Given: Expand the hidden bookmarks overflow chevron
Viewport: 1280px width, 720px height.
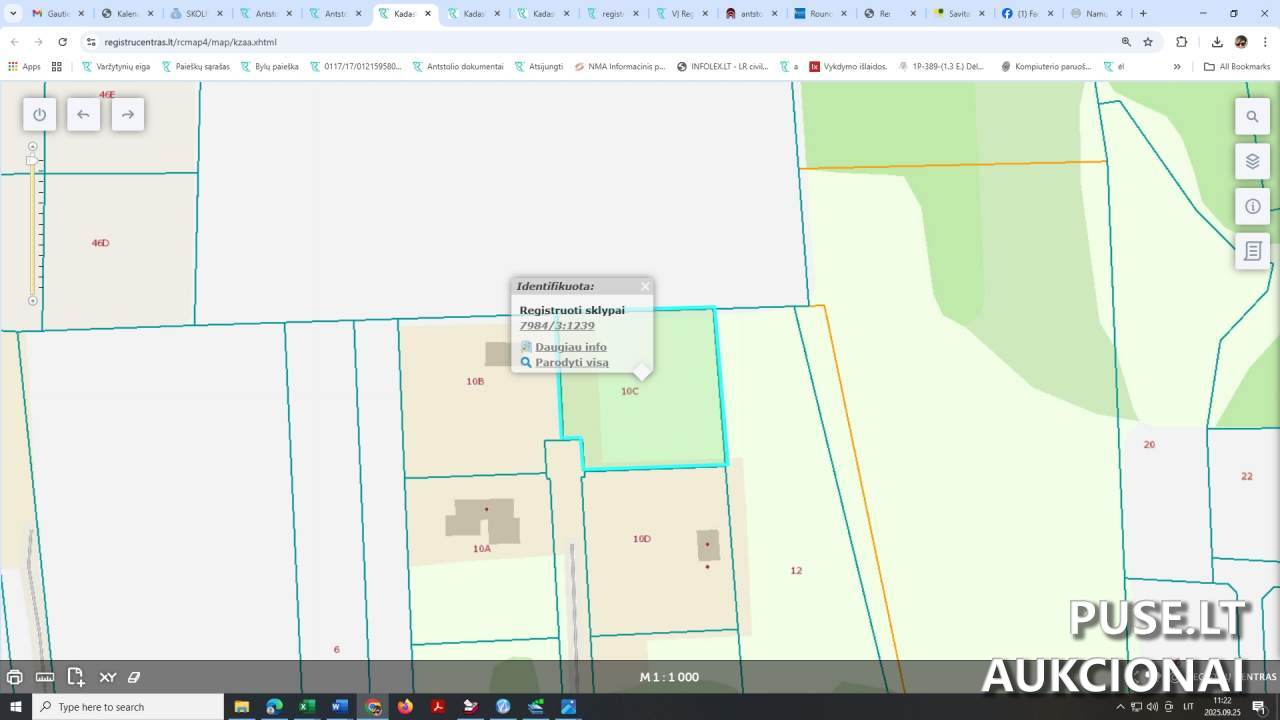Looking at the screenshot, I should click(x=1177, y=66).
